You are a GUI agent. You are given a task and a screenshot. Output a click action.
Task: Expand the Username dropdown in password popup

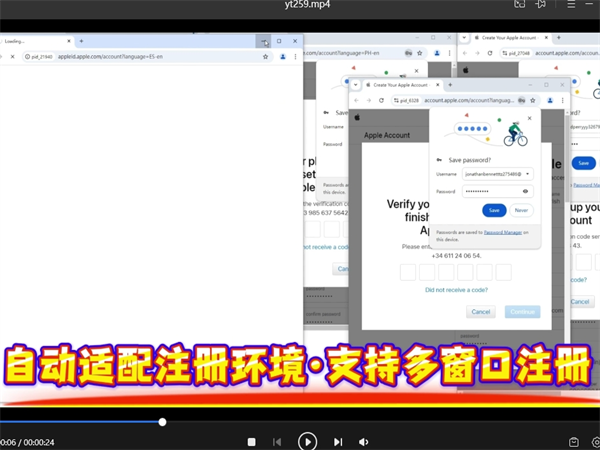[x=527, y=174]
